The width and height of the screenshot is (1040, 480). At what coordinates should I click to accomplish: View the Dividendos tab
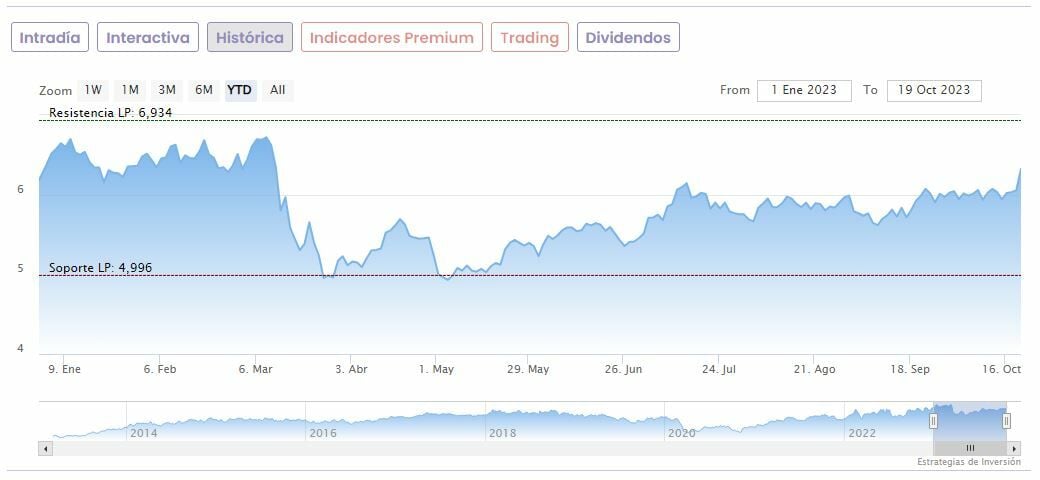[629, 38]
